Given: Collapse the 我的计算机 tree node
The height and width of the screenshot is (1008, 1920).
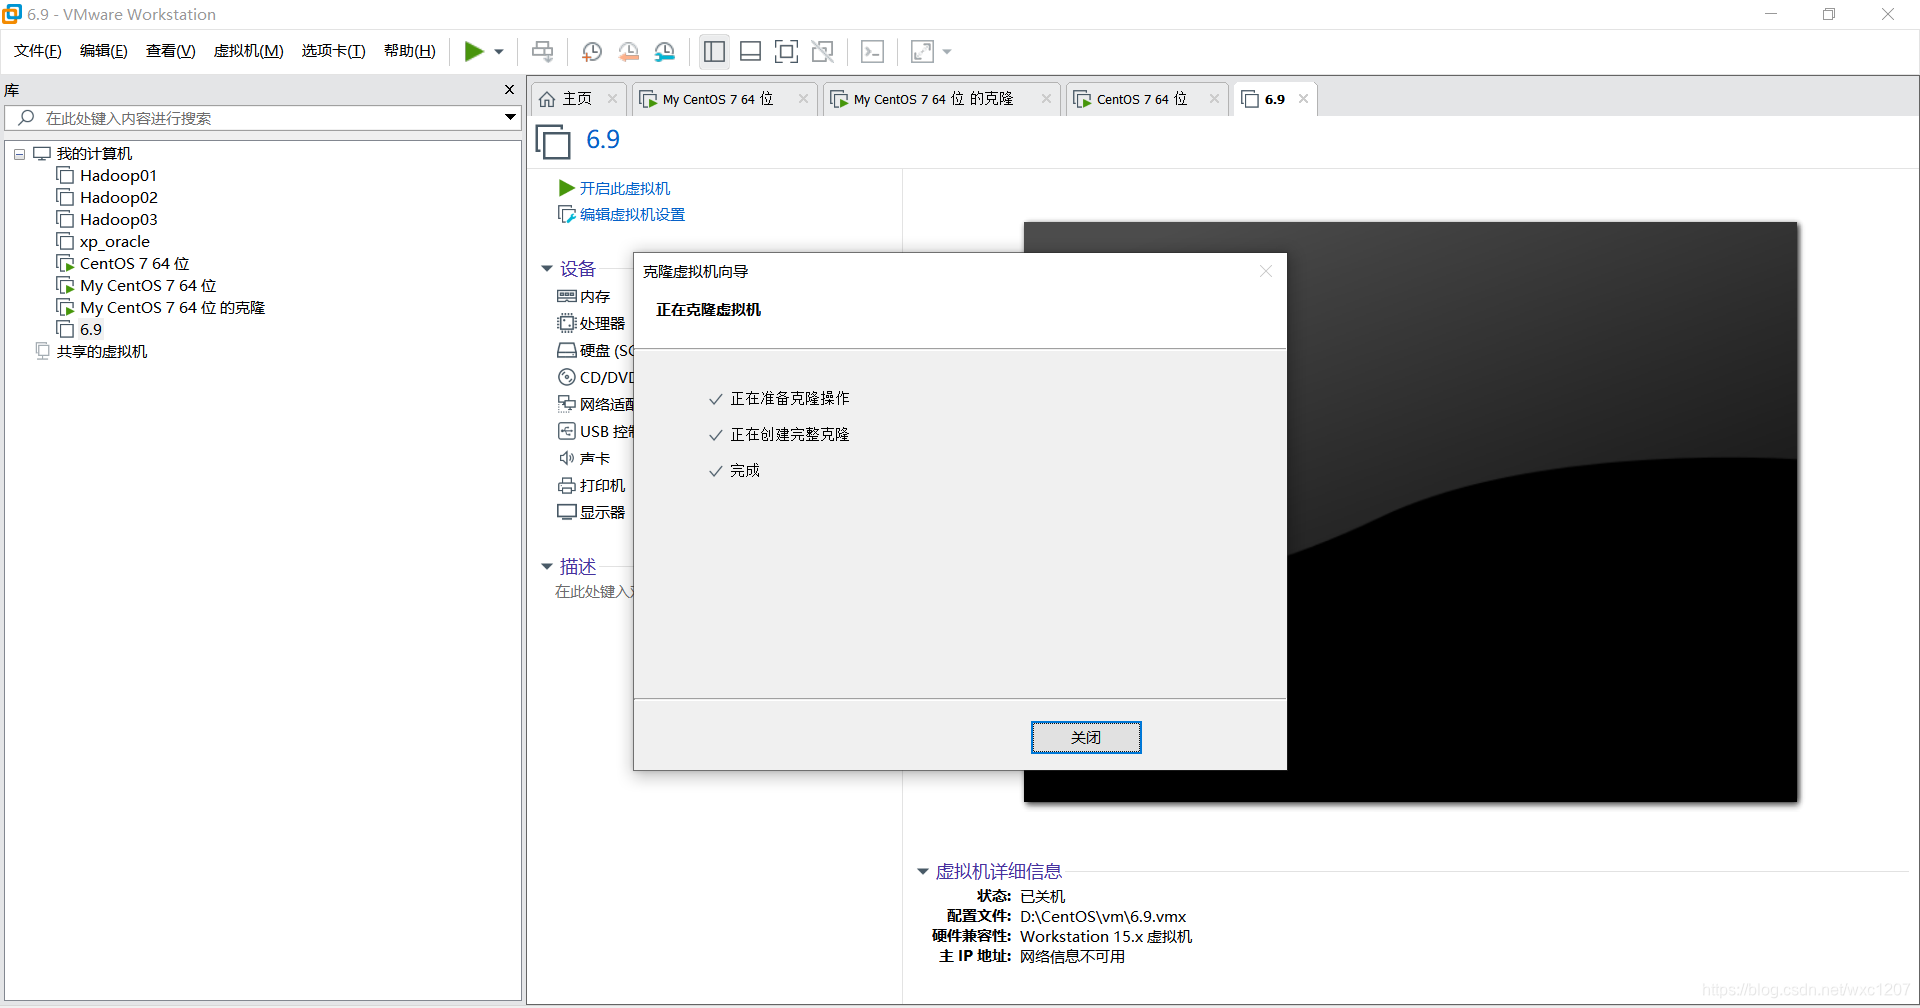Looking at the screenshot, I should [x=19, y=154].
